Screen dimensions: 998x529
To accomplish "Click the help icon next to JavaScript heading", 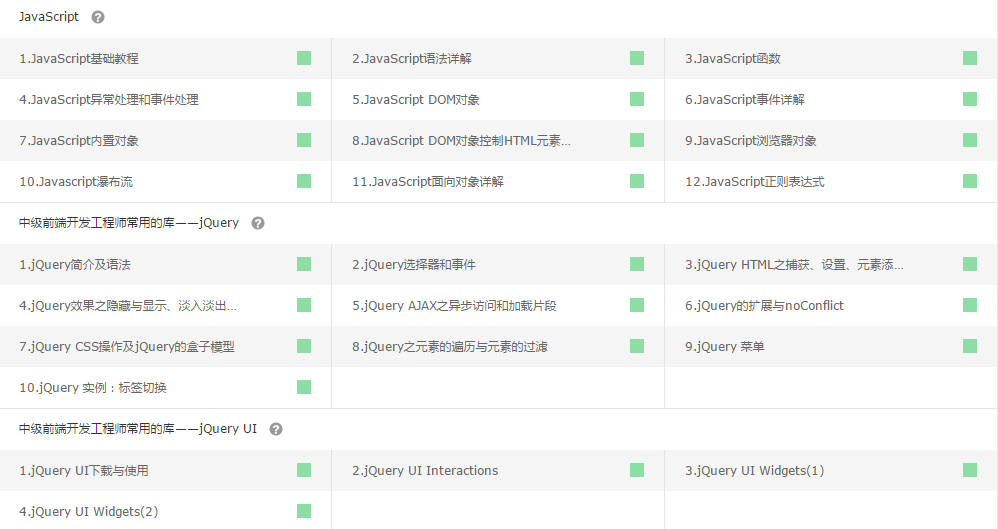I will (x=98, y=17).
